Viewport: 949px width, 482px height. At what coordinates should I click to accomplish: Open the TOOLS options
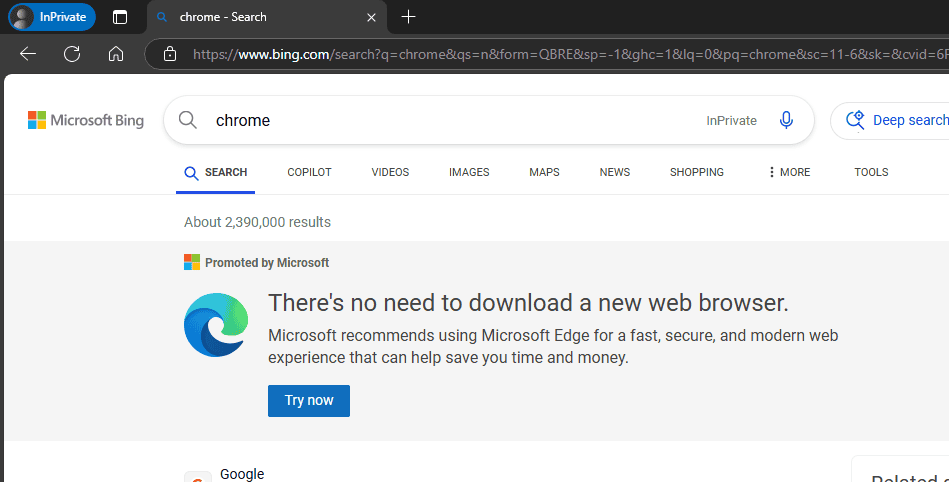[871, 173]
